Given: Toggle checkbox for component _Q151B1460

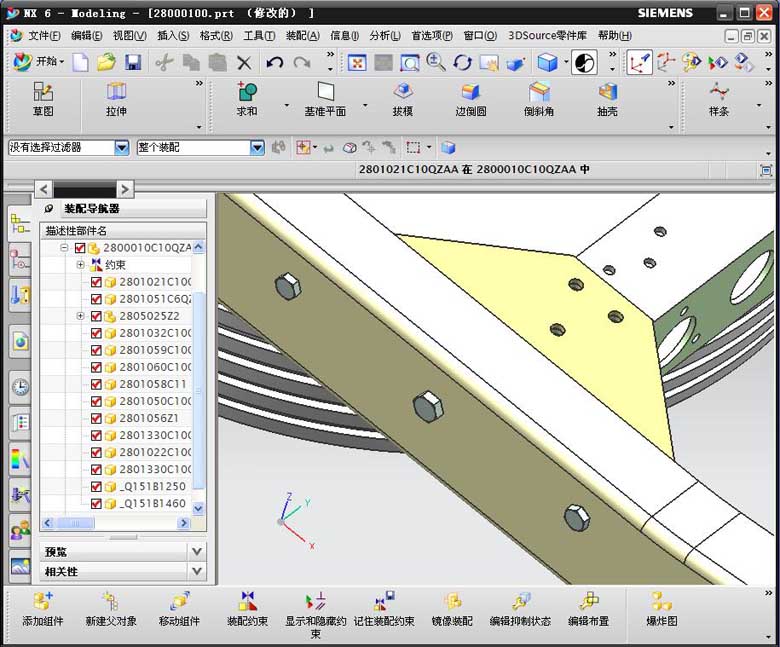Looking at the screenshot, I should pyautogui.click(x=96, y=503).
